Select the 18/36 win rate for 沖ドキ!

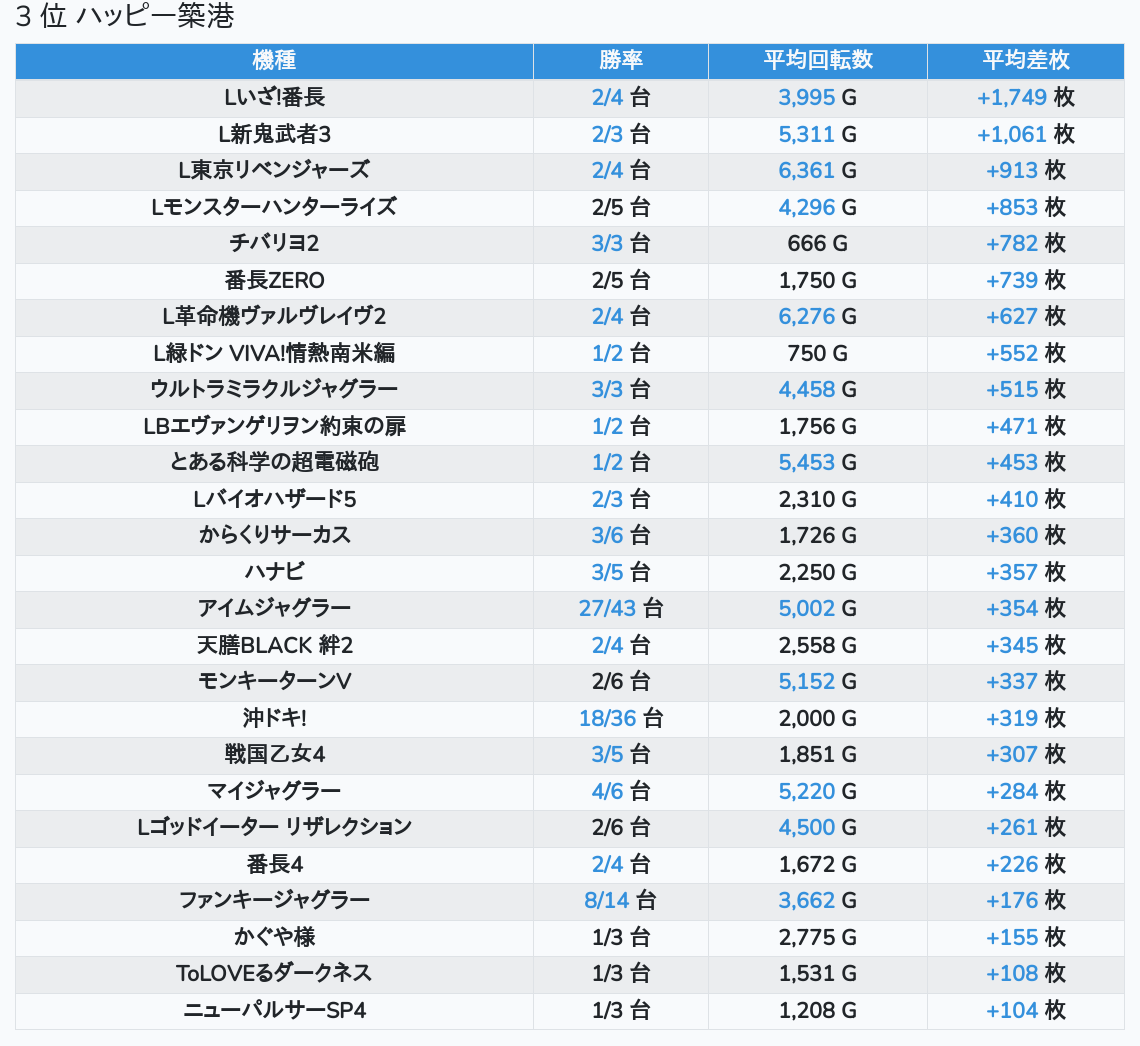pyautogui.click(x=607, y=718)
